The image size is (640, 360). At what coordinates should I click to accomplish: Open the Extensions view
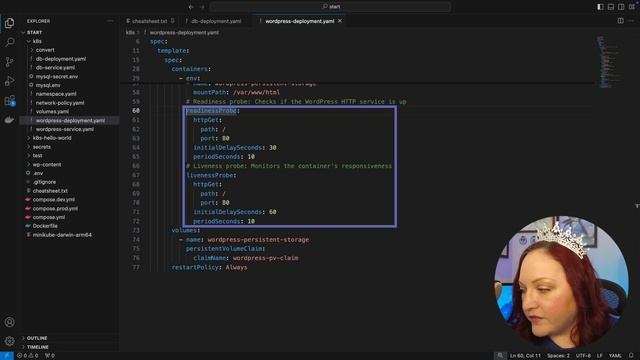[9, 101]
